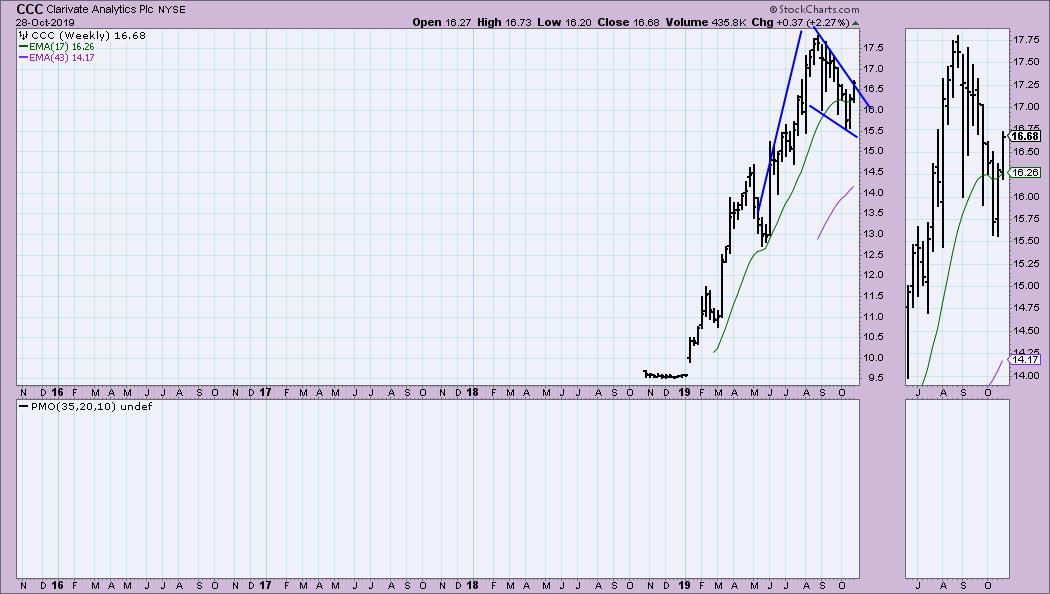
Task: Click year 16 on PMO panel bottom axis
Action: click(58, 585)
